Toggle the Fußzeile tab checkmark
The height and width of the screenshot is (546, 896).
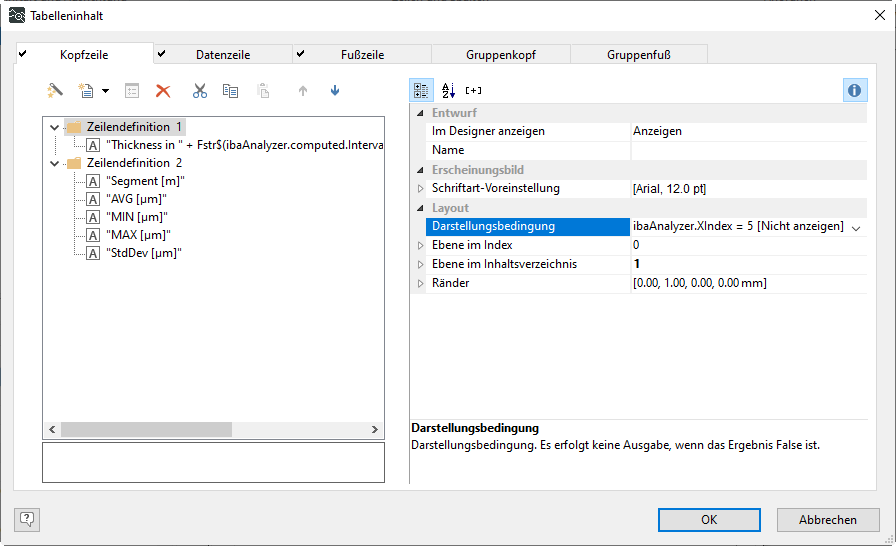301,54
